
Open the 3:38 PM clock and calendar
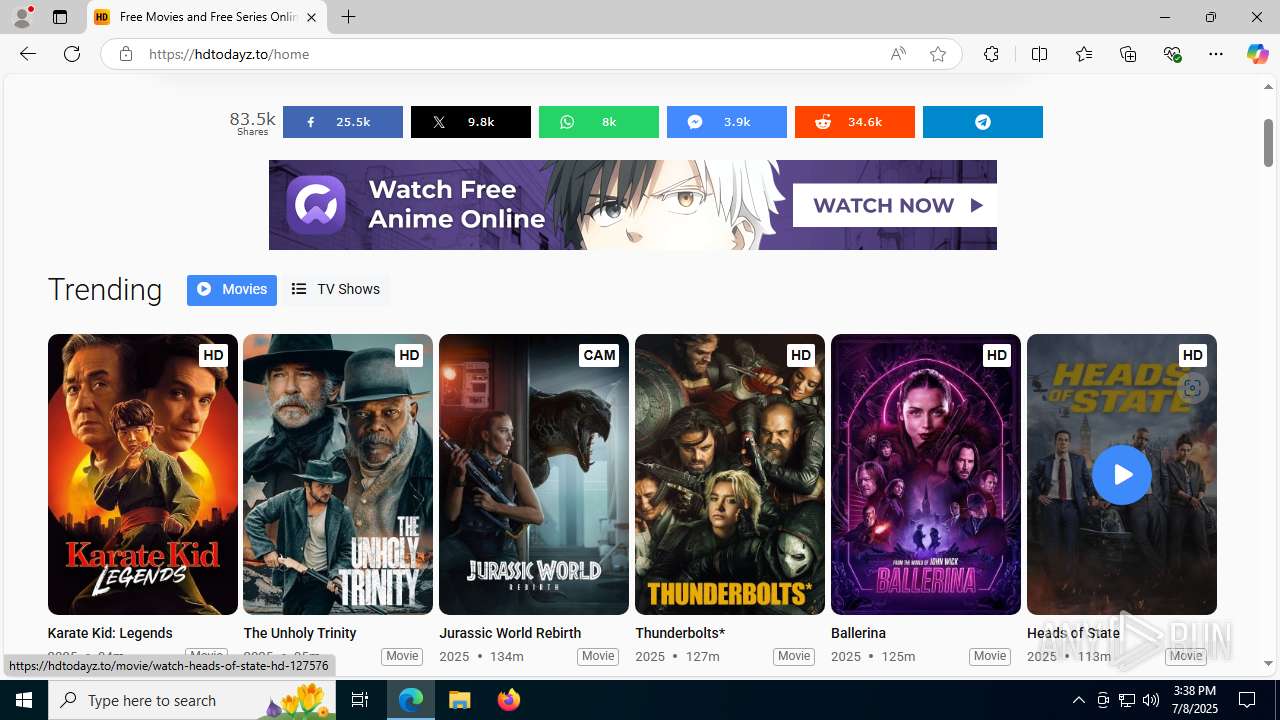pos(1194,700)
